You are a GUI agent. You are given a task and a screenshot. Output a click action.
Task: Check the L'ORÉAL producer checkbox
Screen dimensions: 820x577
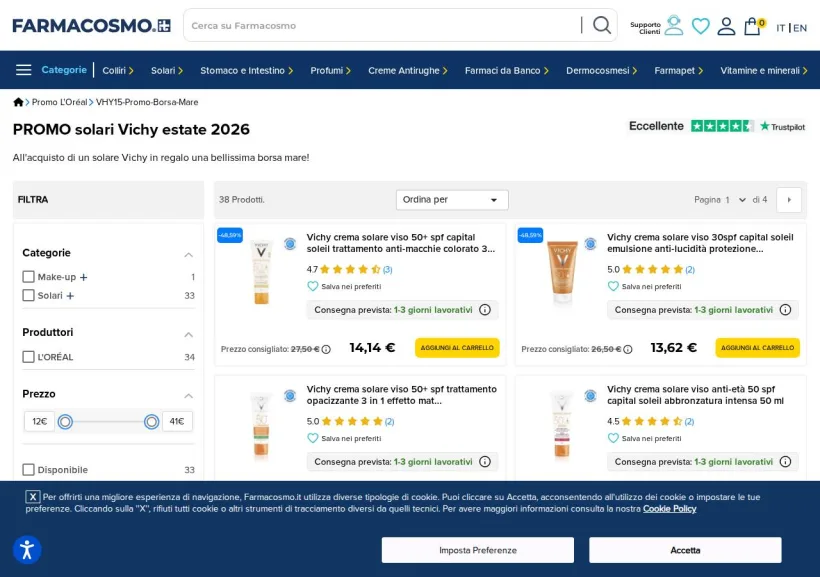point(29,357)
